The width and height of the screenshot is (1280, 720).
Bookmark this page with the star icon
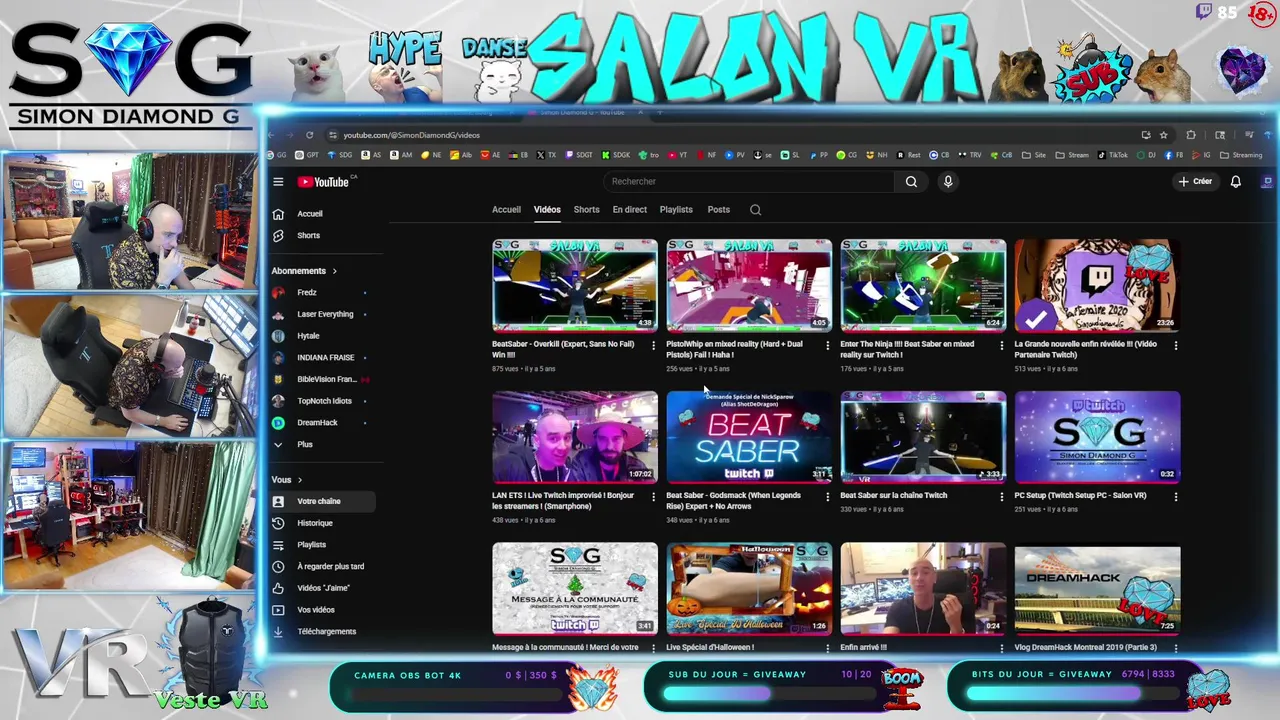click(1163, 135)
